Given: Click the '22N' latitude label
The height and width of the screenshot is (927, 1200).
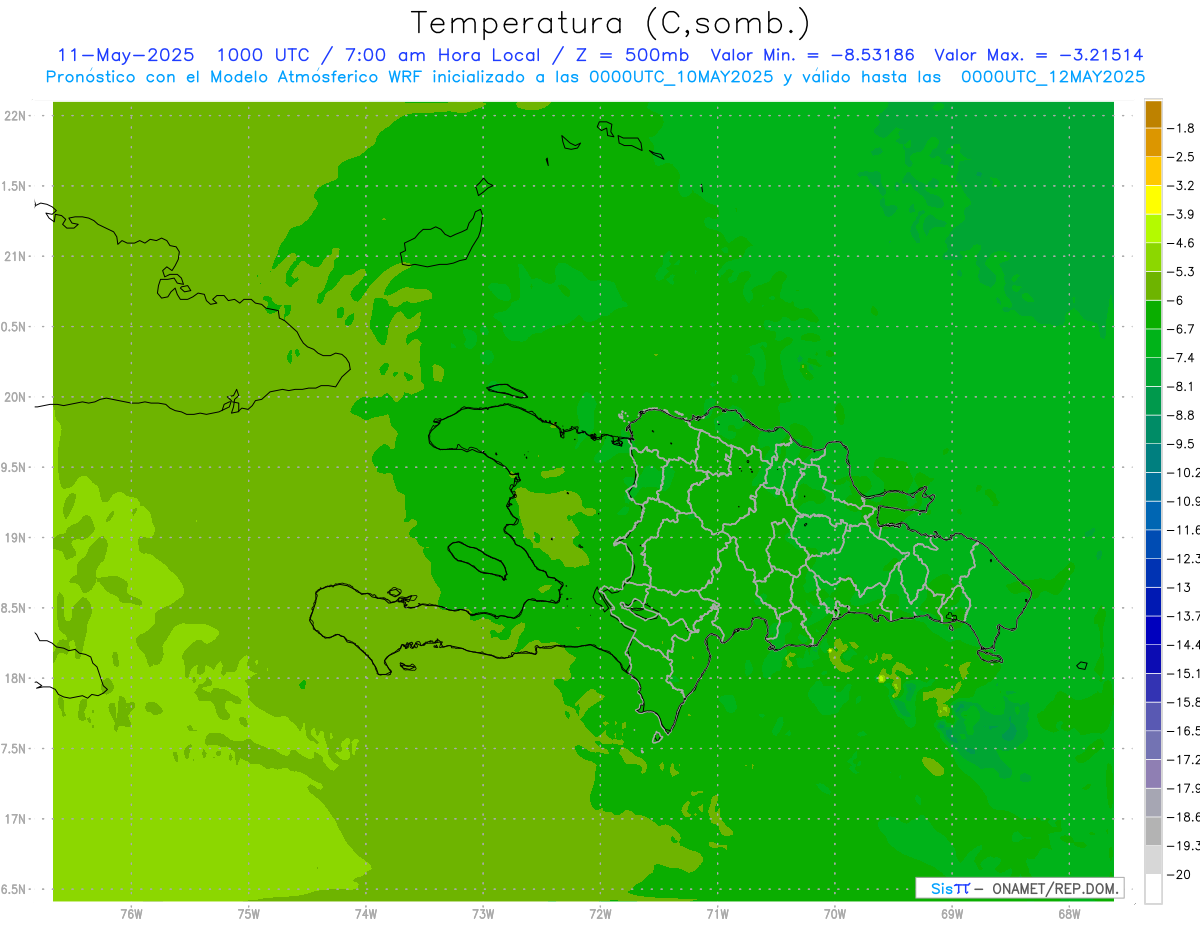Looking at the screenshot, I should coord(15,116).
